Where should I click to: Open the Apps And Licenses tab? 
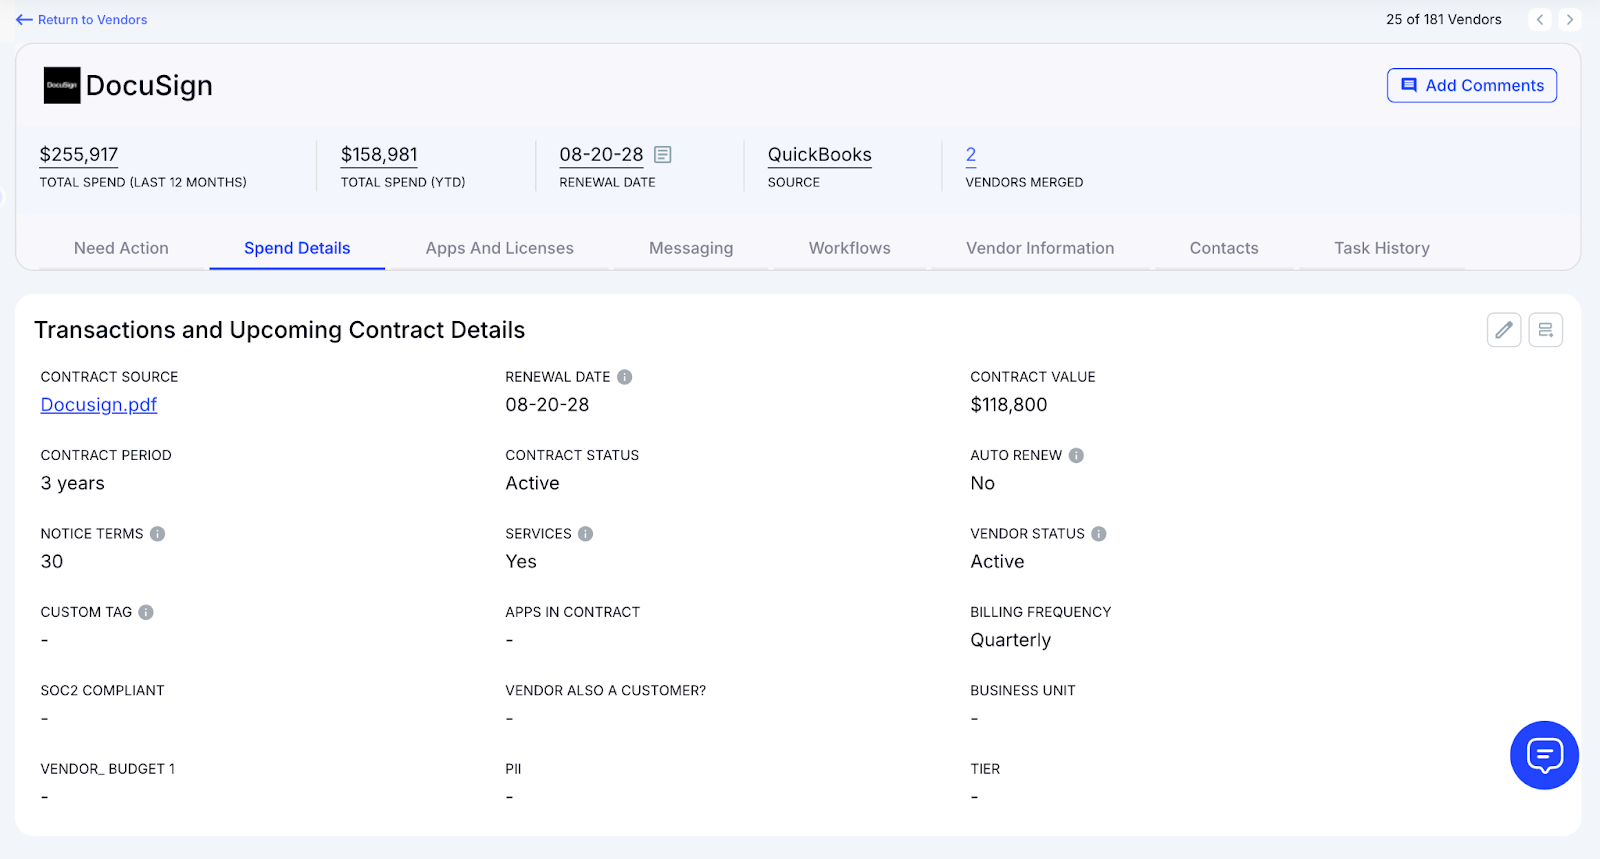(499, 248)
